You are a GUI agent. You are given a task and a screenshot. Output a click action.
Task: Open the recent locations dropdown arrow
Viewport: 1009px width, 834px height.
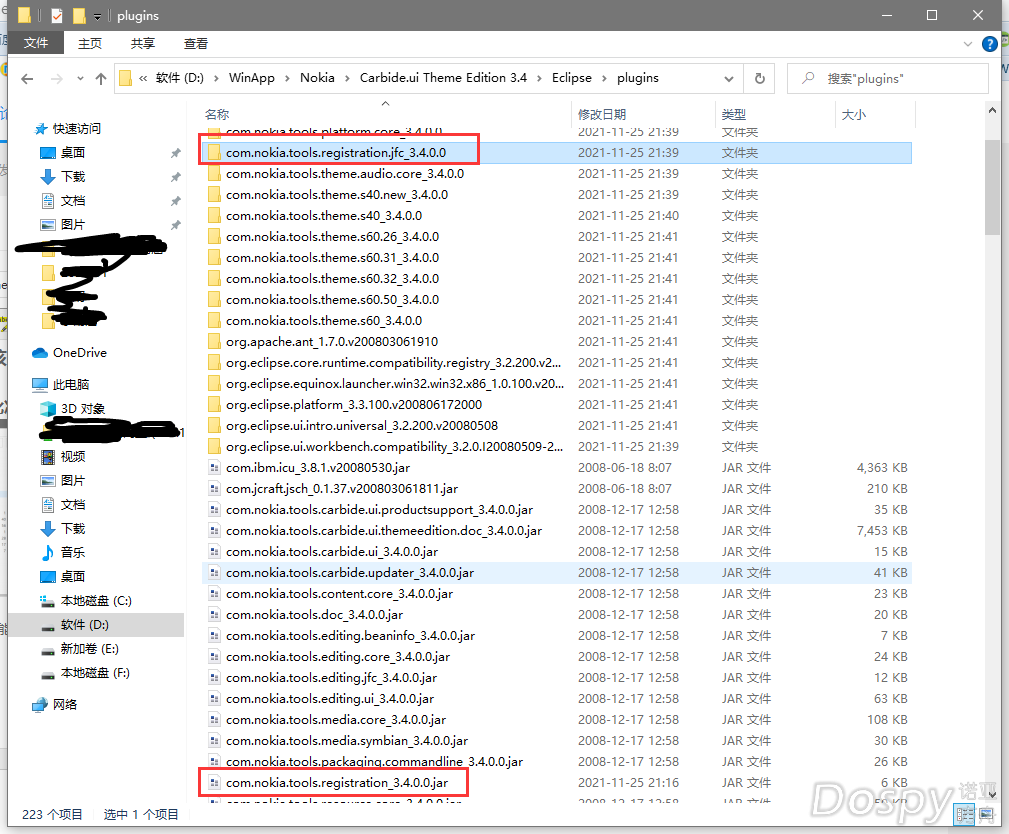(x=80, y=79)
